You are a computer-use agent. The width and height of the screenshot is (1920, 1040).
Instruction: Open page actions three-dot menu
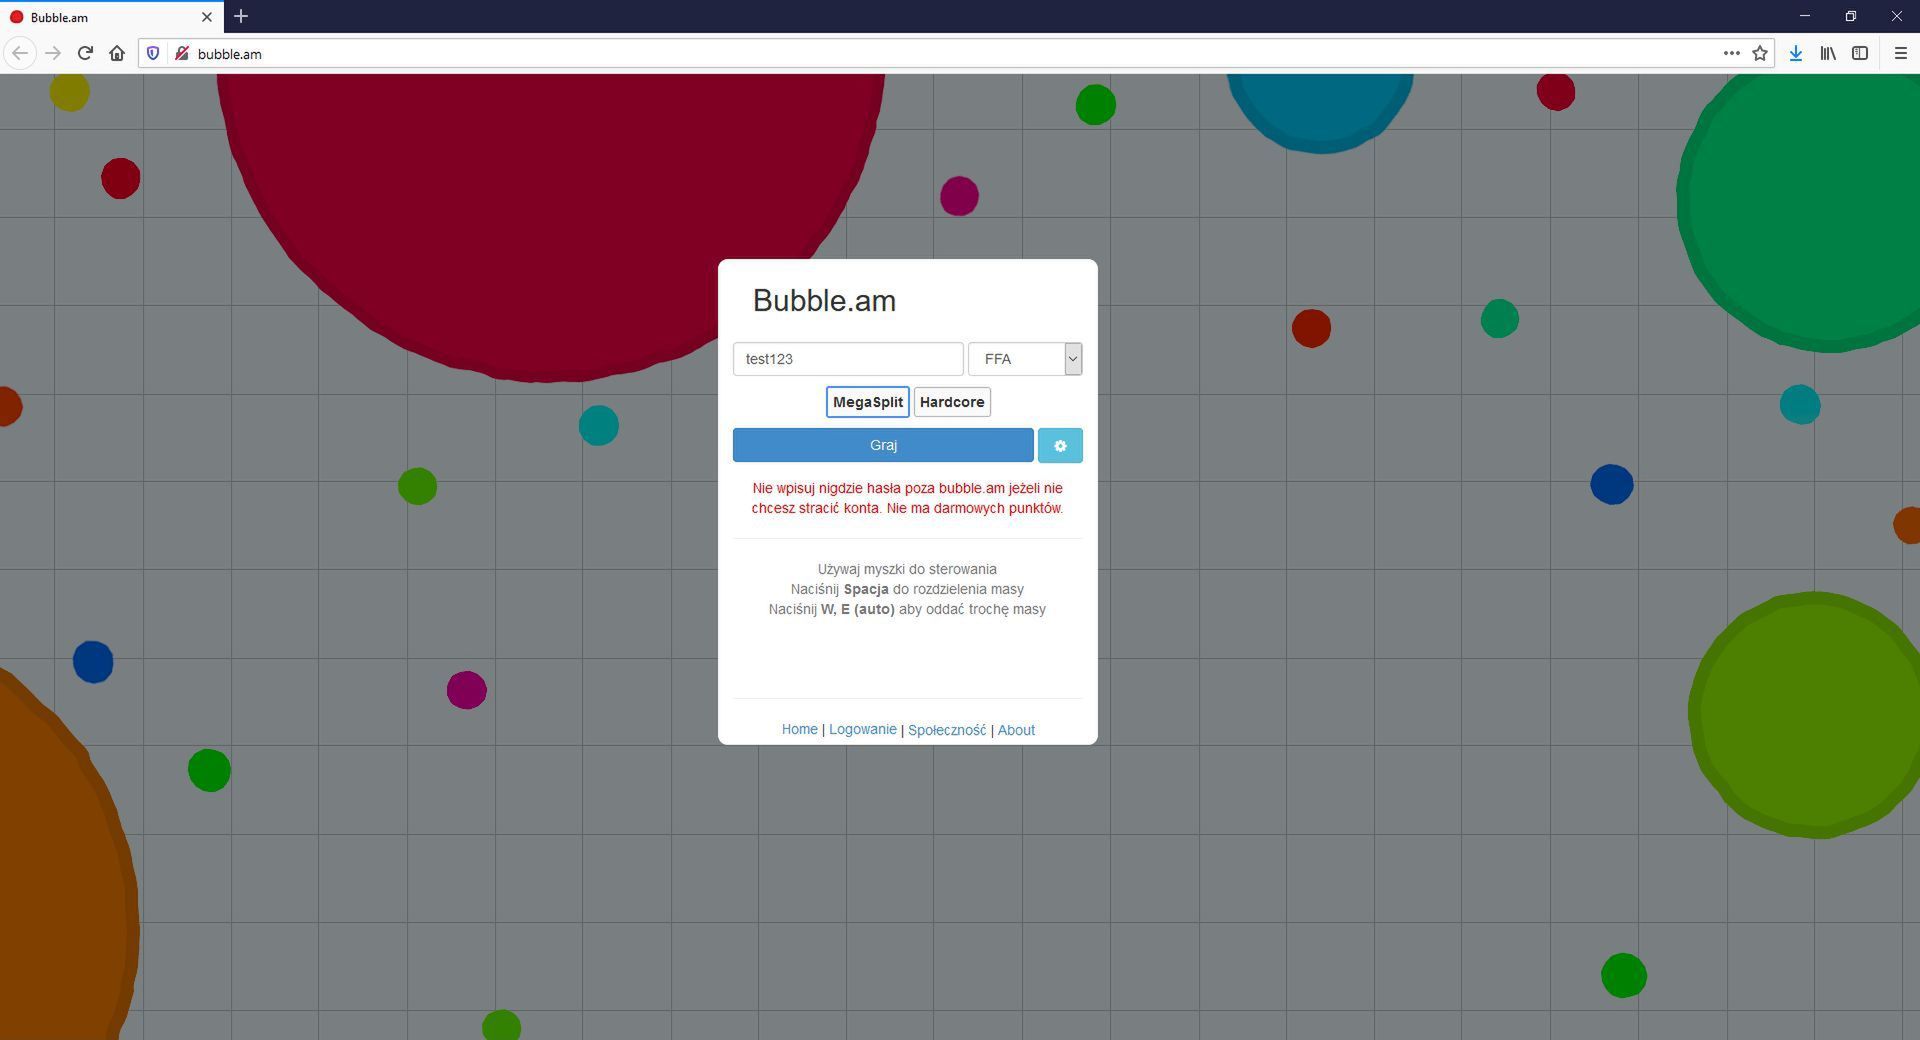[1731, 54]
